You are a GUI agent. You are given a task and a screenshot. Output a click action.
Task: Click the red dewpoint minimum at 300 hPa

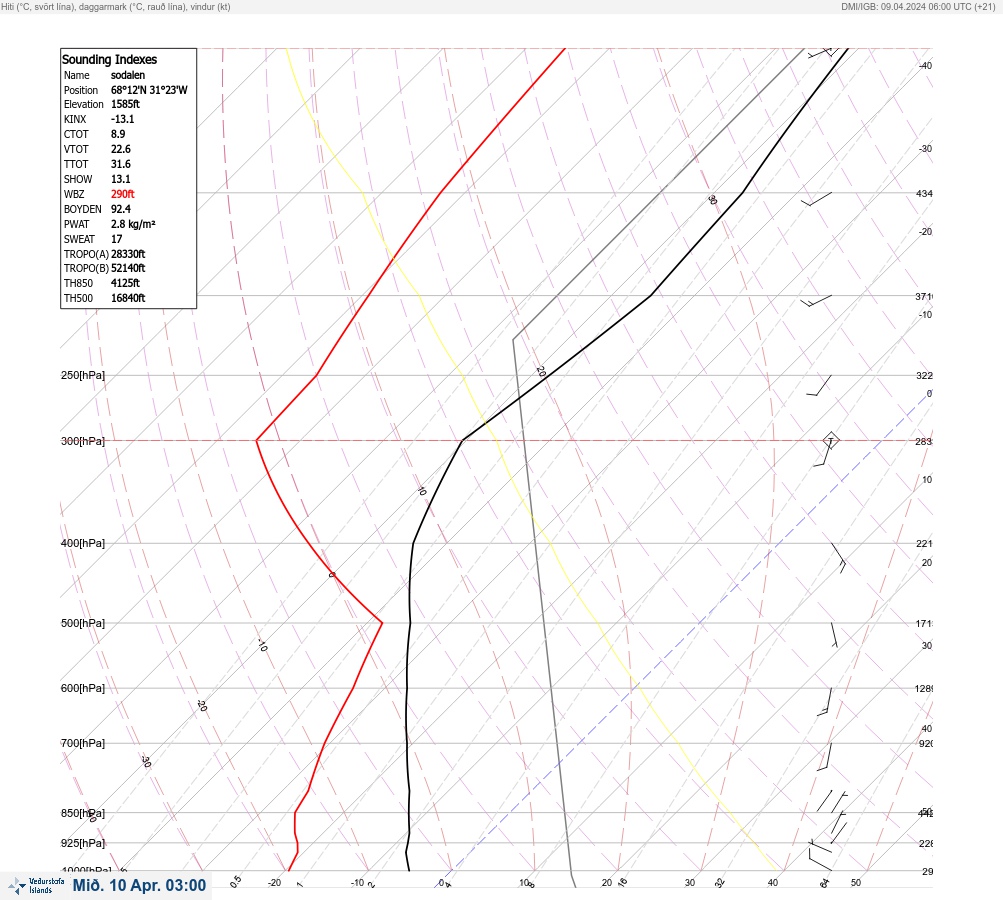coord(257,440)
